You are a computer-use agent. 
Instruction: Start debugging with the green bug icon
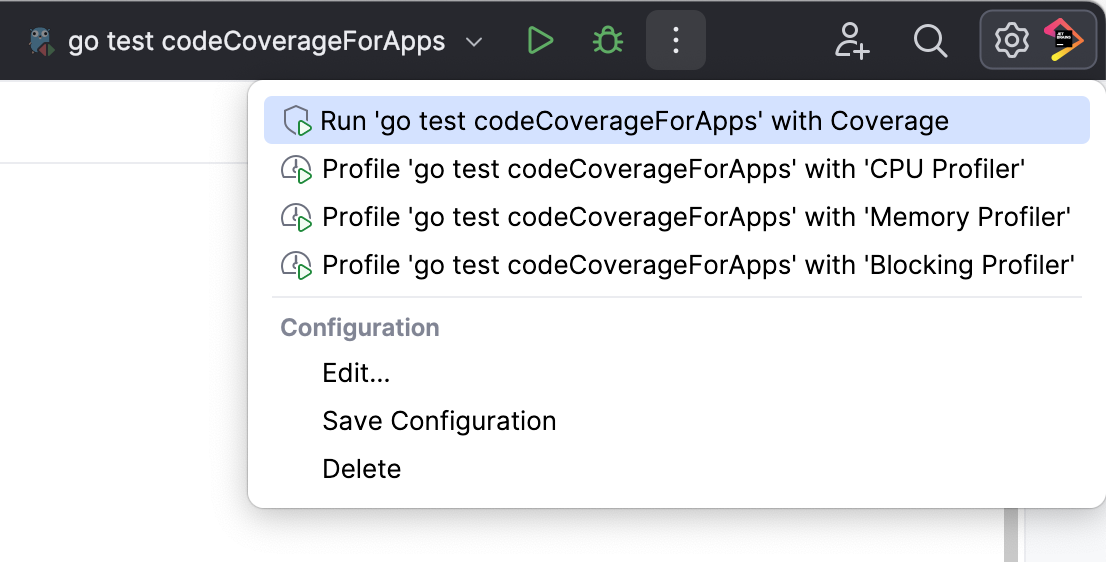pos(608,41)
